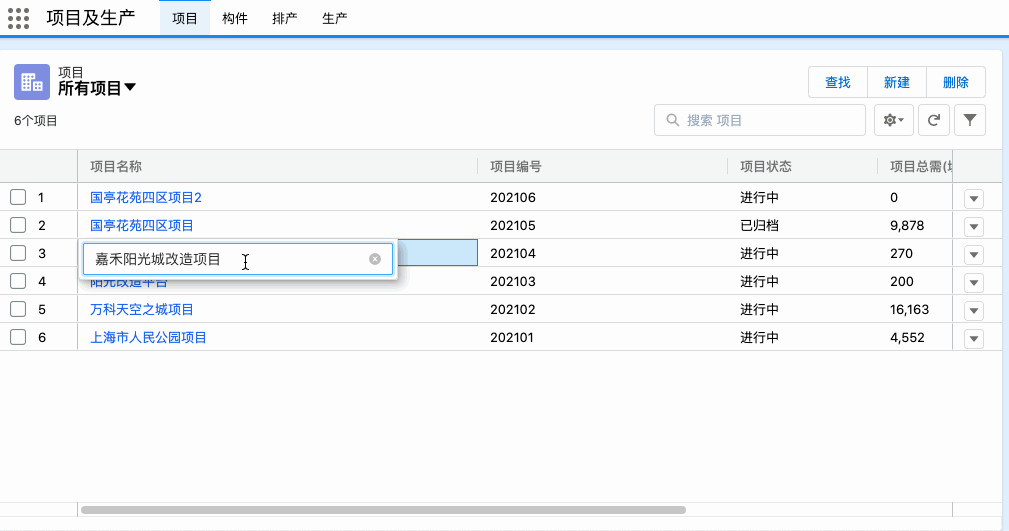
Task: Switch to the 构件 tab
Action: click(x=235, y=19)
